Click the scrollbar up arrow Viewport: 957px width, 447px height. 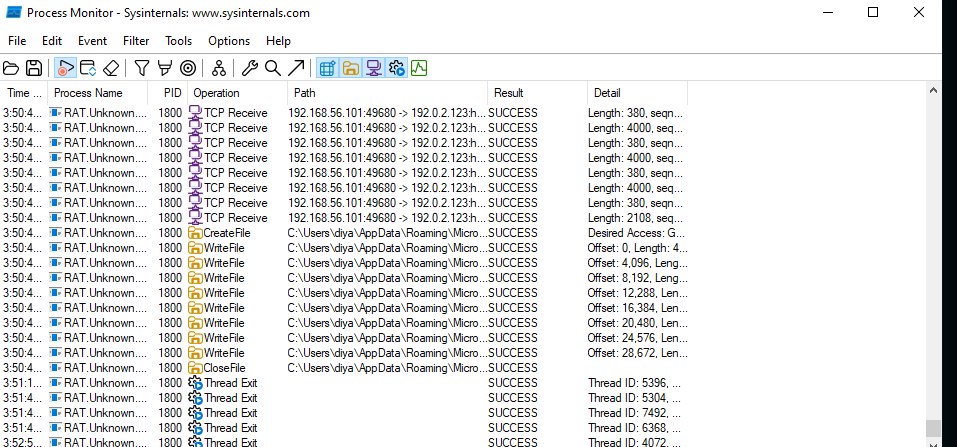coord(933,90)
